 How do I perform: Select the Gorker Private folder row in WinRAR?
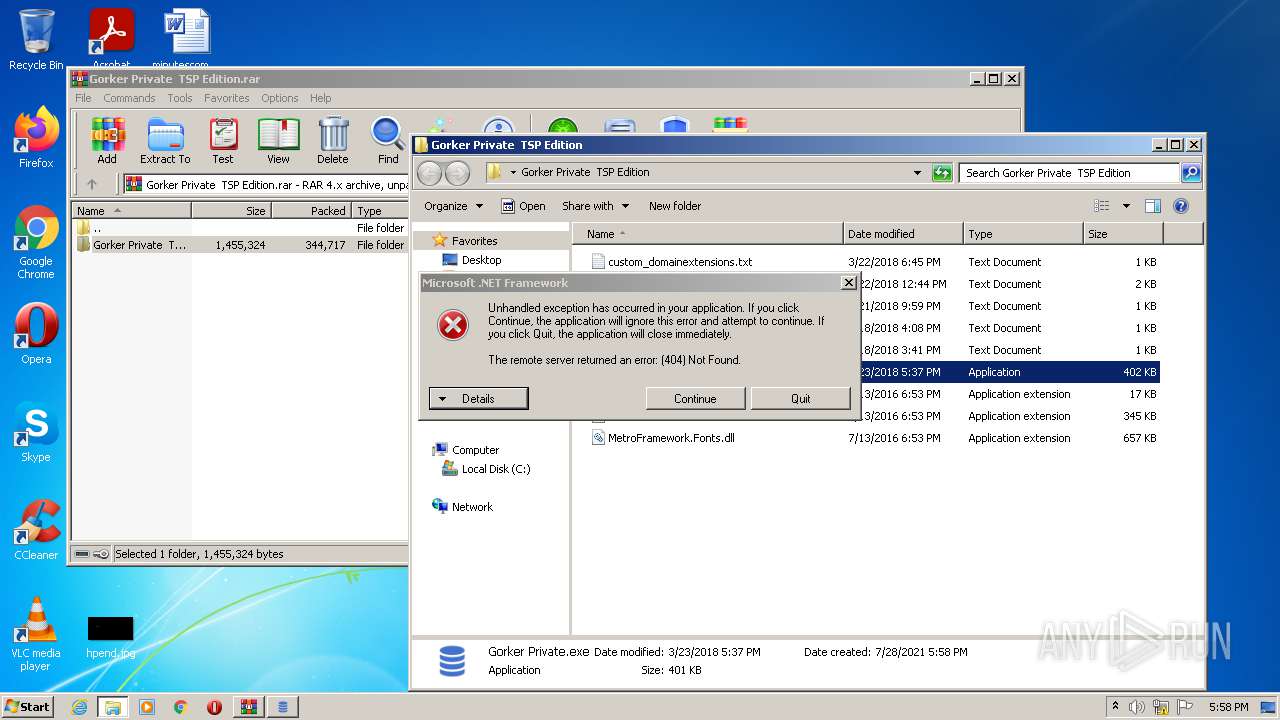pyautogui.click(x=240, y=245)
